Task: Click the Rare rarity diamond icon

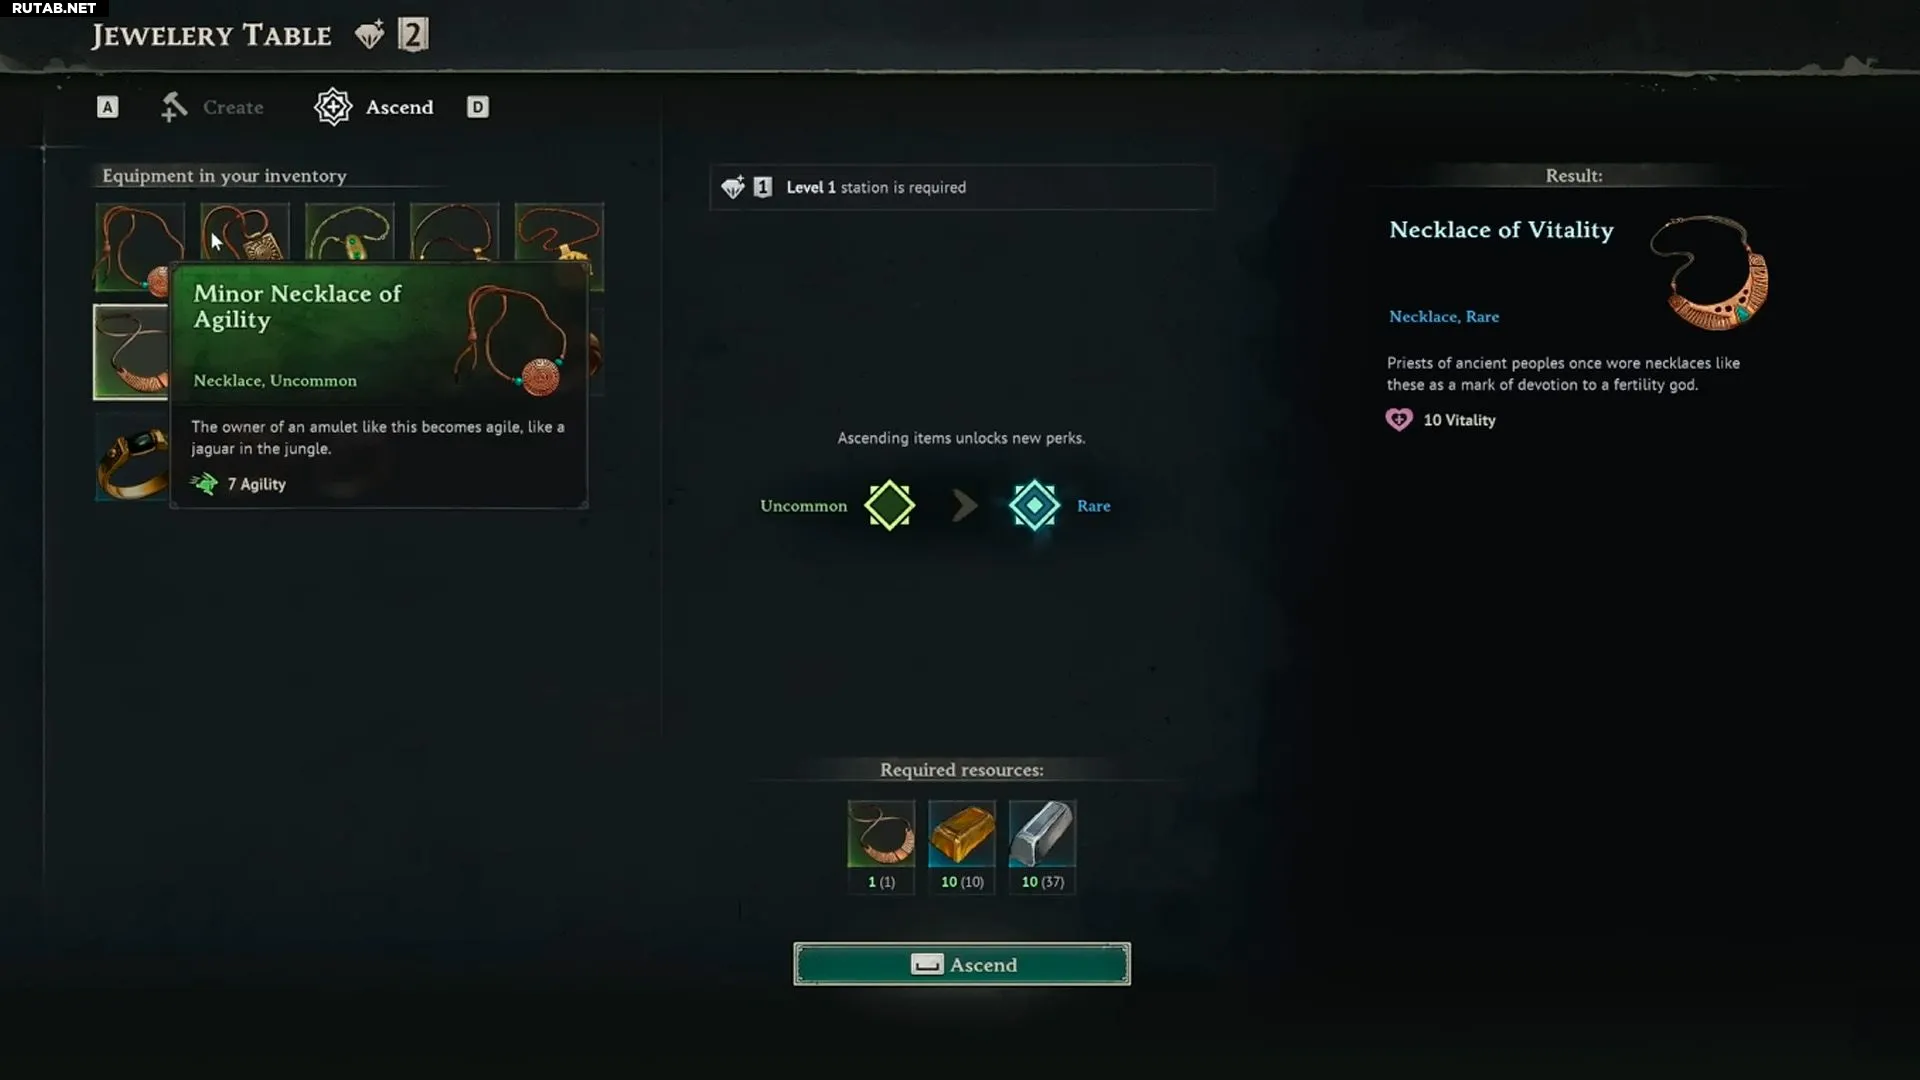Action: point(1034,505)
